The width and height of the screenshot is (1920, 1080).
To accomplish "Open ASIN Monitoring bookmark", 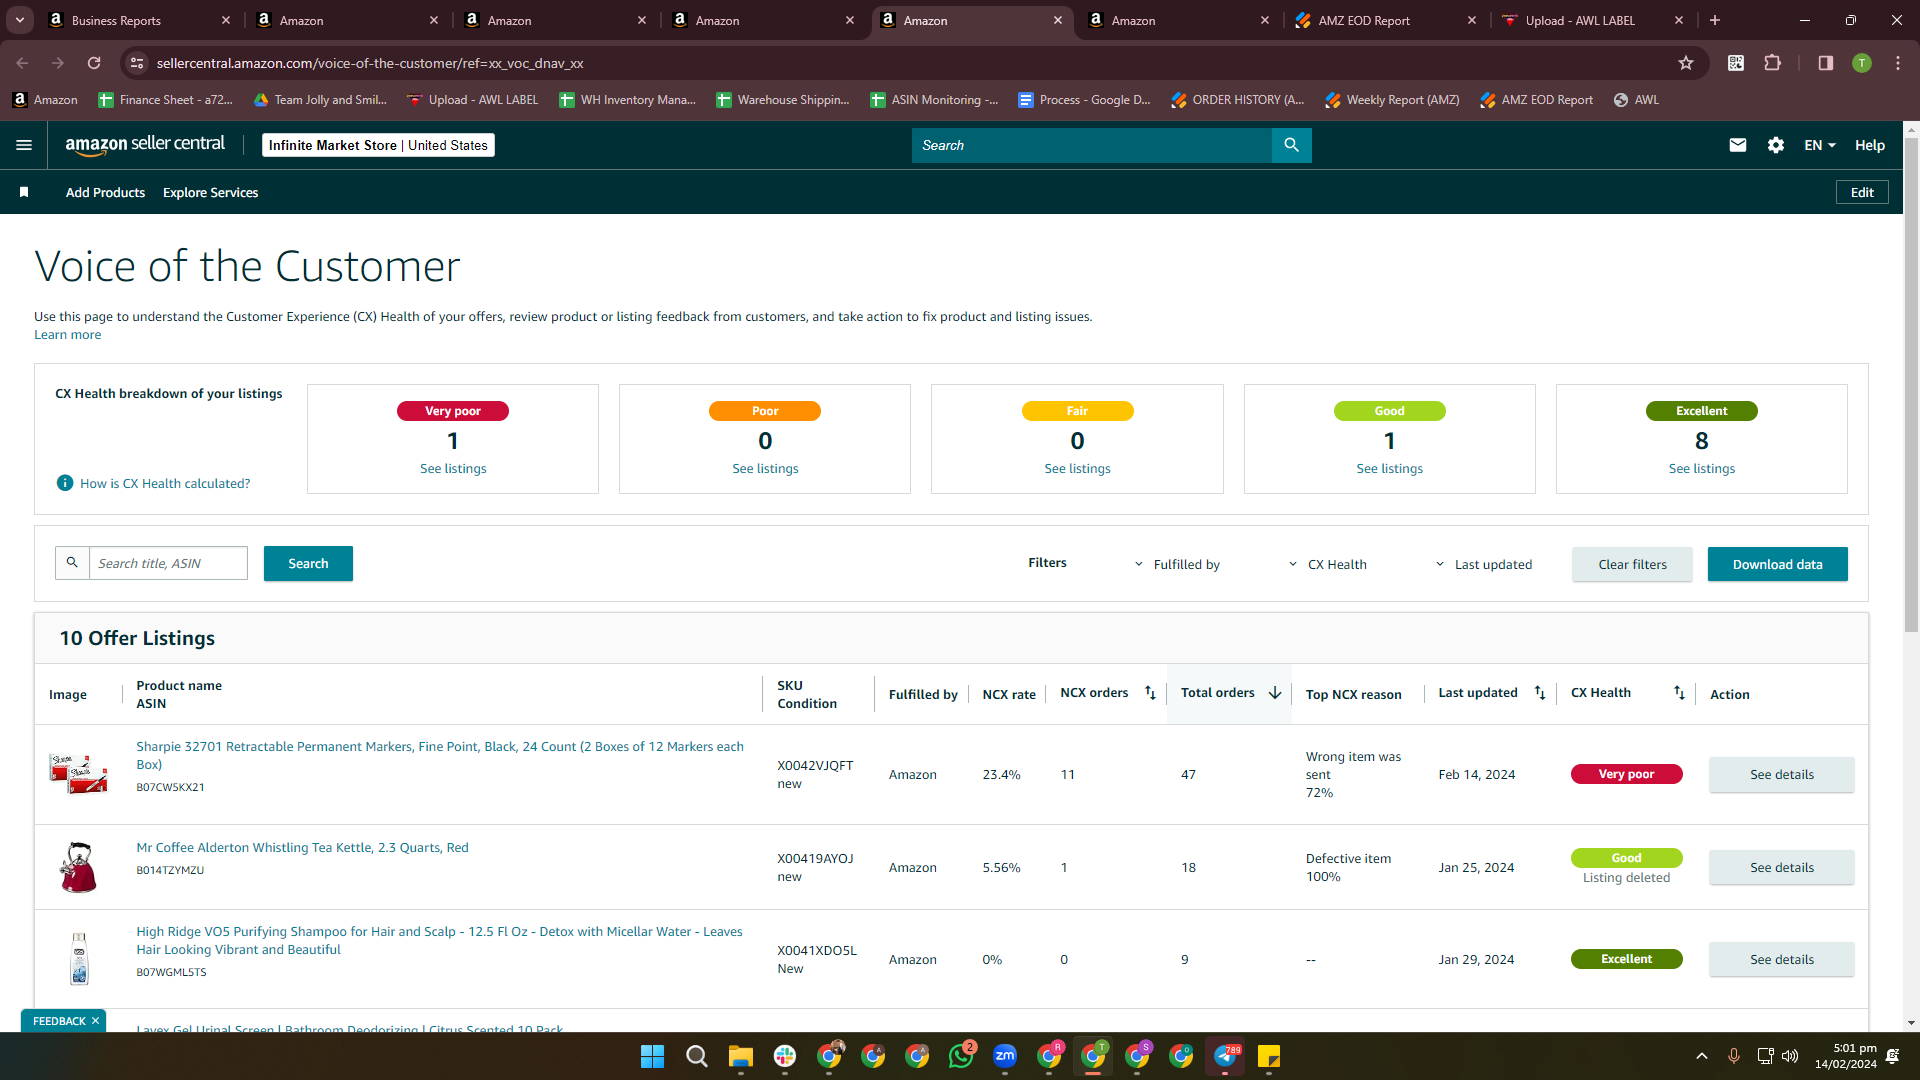I will point(934,100).
